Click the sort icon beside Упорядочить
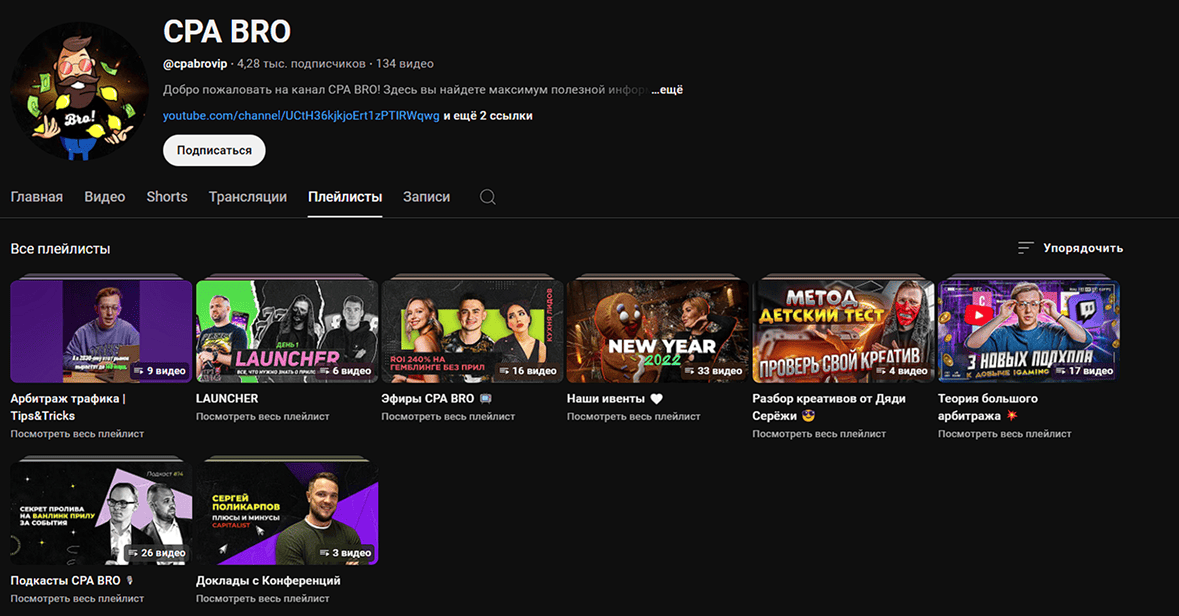The image size is (1179, 616). (x=1026, y=248)
